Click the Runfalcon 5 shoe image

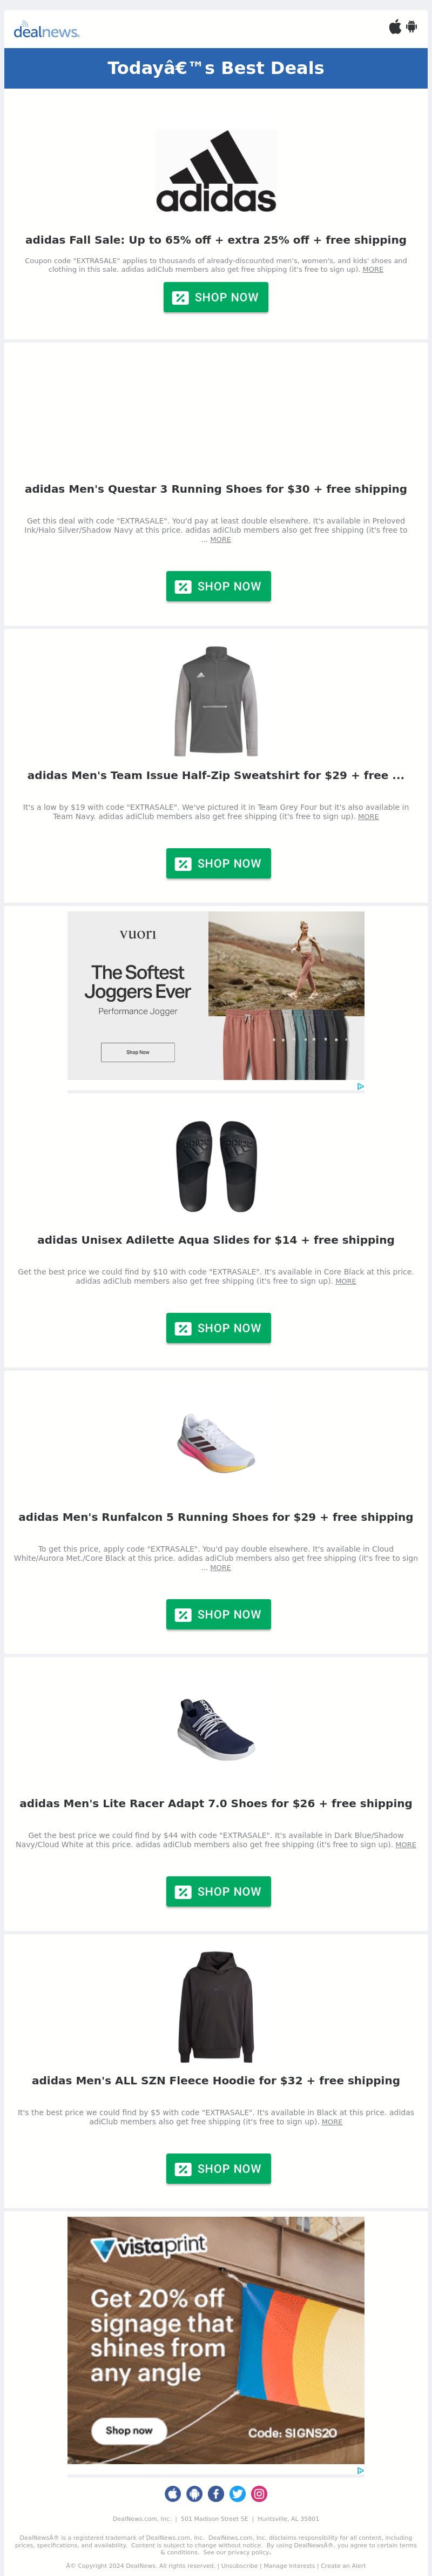(x=216, y=1444)
